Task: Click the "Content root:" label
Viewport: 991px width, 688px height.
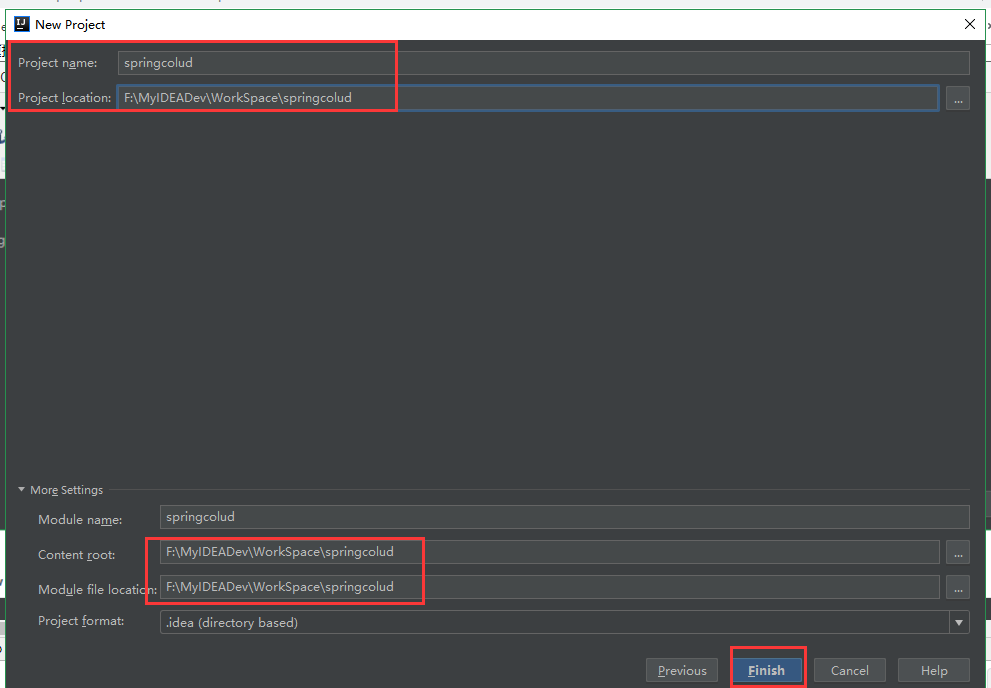Action: (76, 555)
